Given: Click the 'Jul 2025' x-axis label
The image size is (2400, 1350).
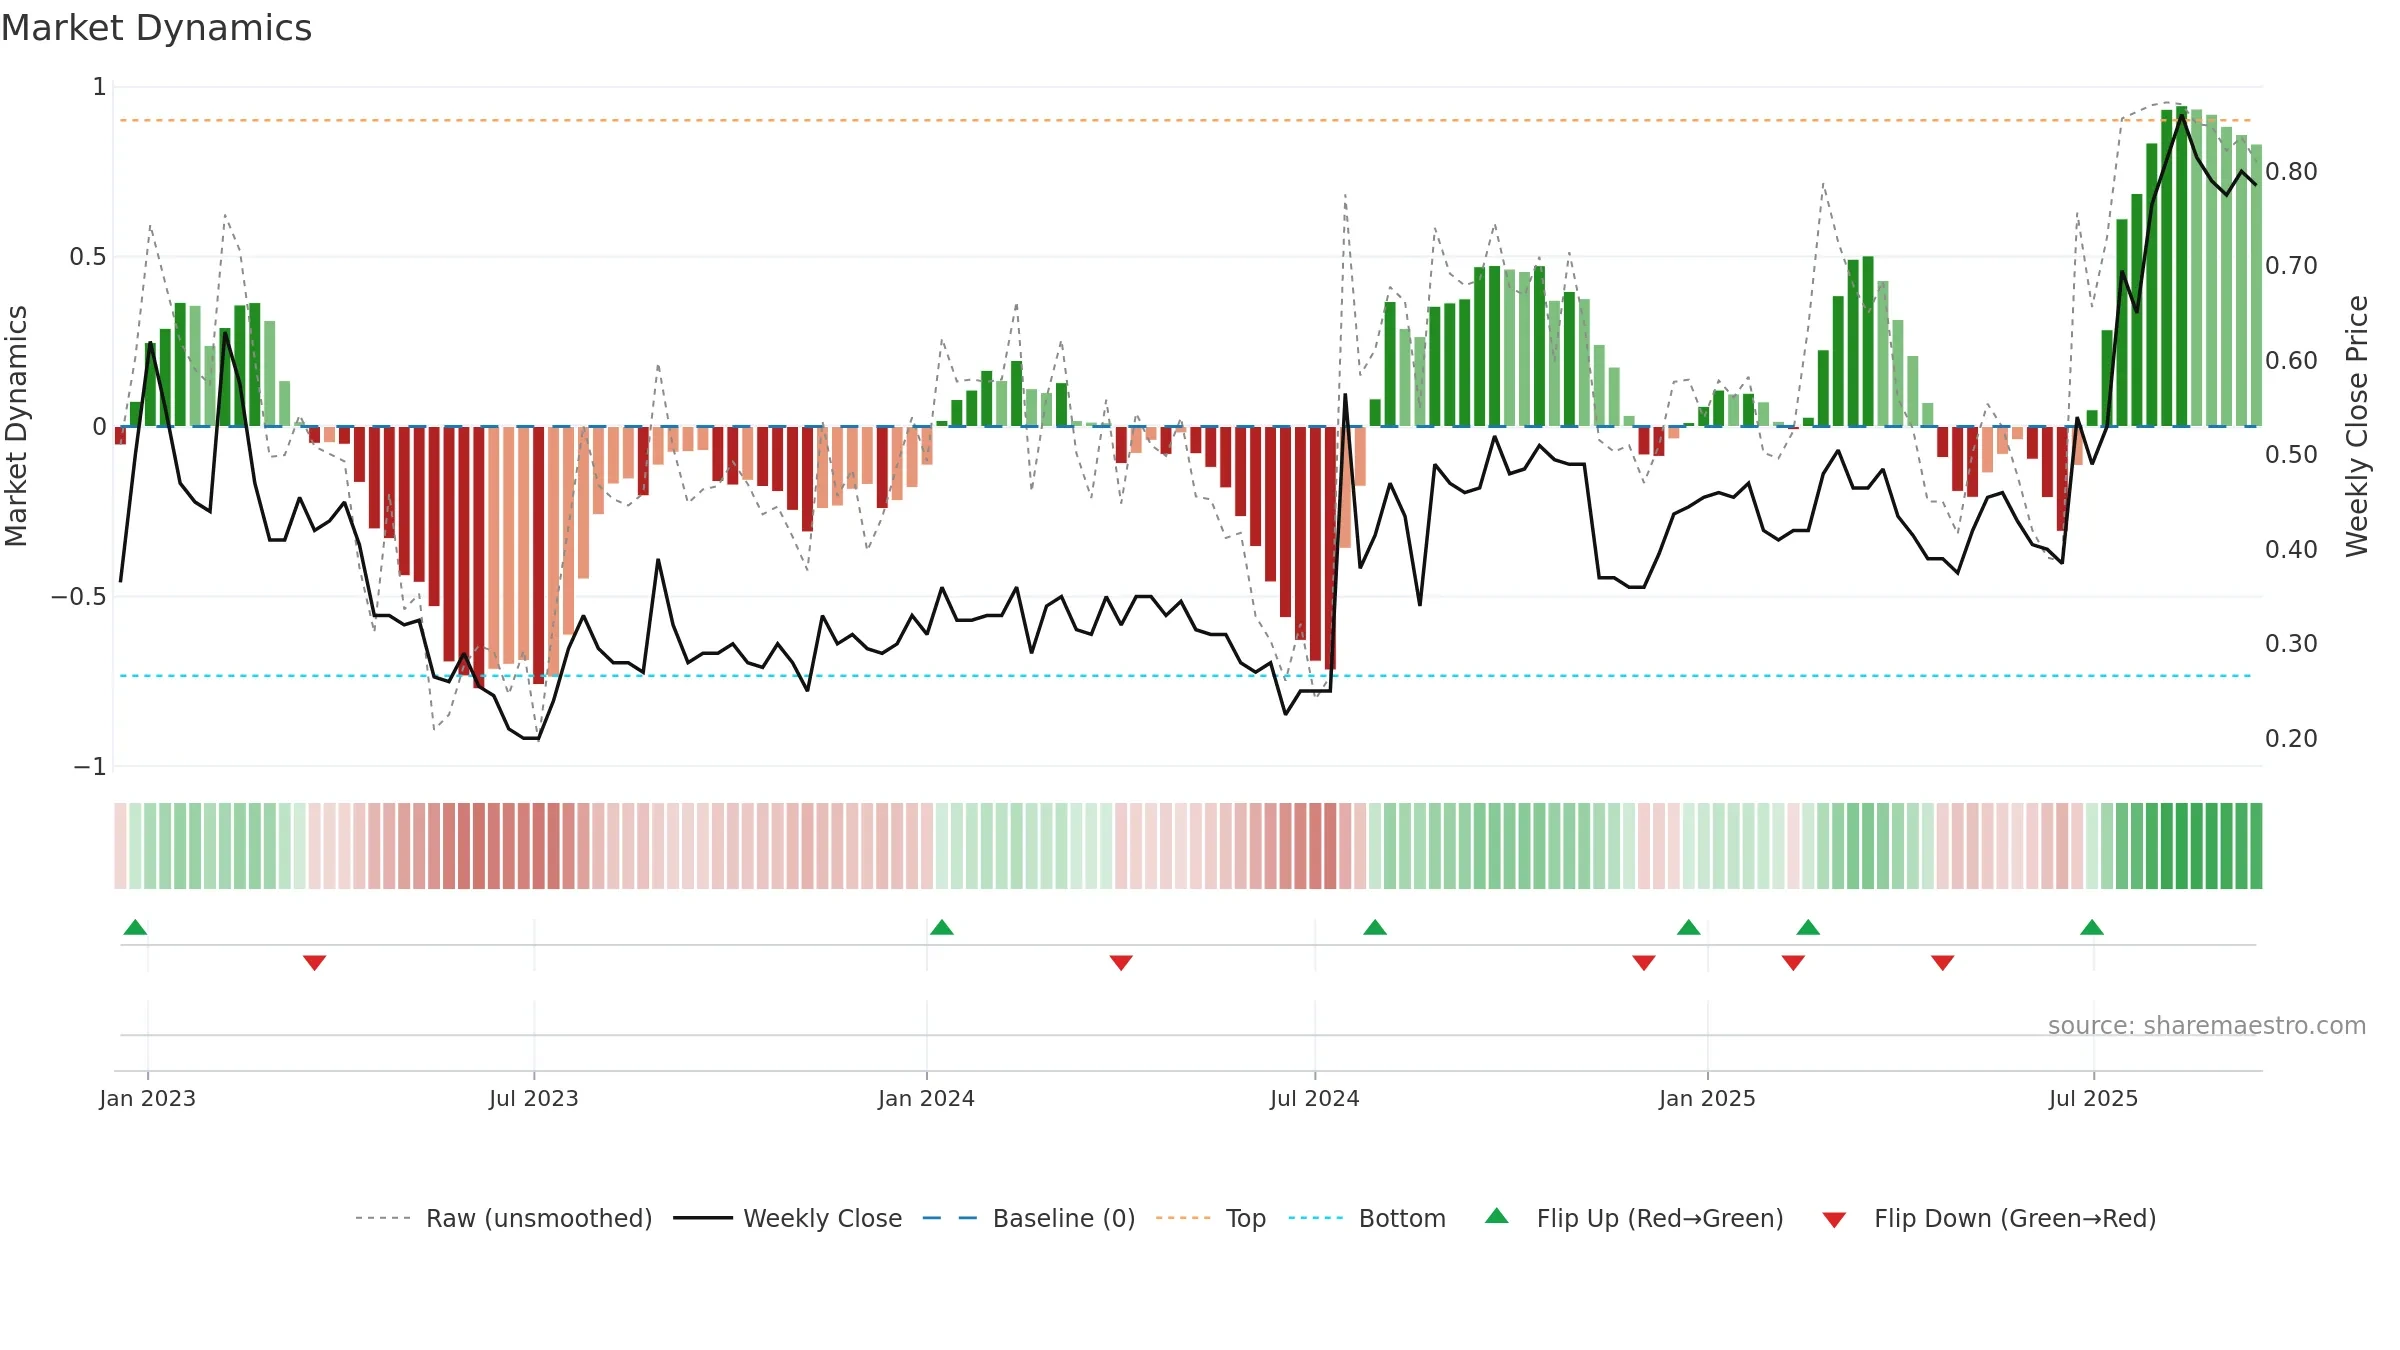Looking at the screenshot, I should click(x=2094, y=1098).
